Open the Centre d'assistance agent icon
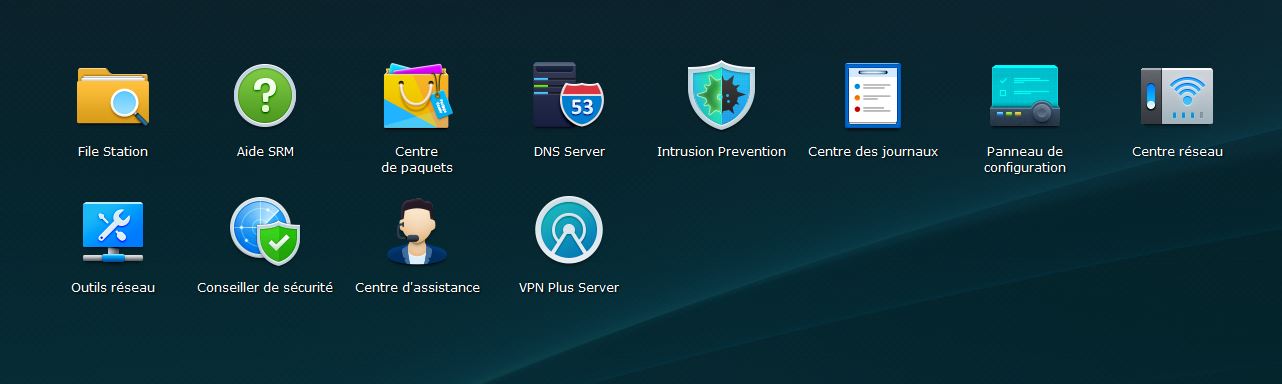1282x384 pixels. 417,231
